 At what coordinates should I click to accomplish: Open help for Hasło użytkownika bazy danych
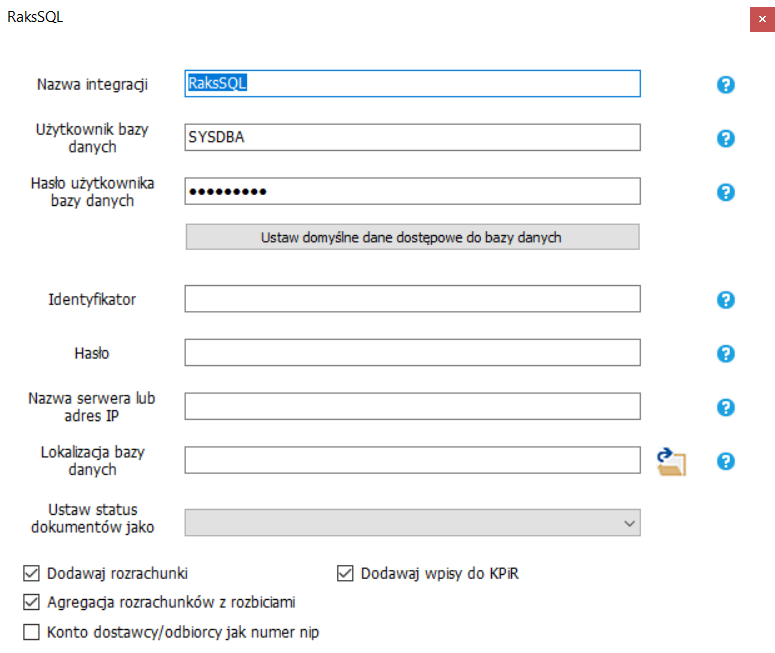[x=726, y=192]
